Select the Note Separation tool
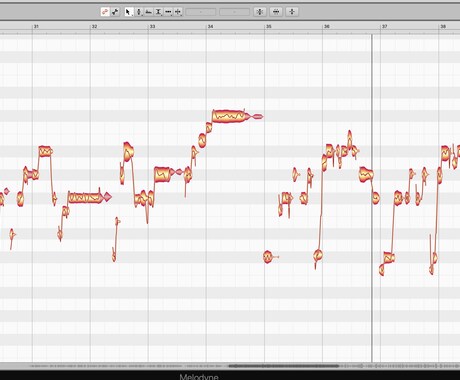Screen dimensions: 460x380 pyautogui.click(x=178, y=12)
